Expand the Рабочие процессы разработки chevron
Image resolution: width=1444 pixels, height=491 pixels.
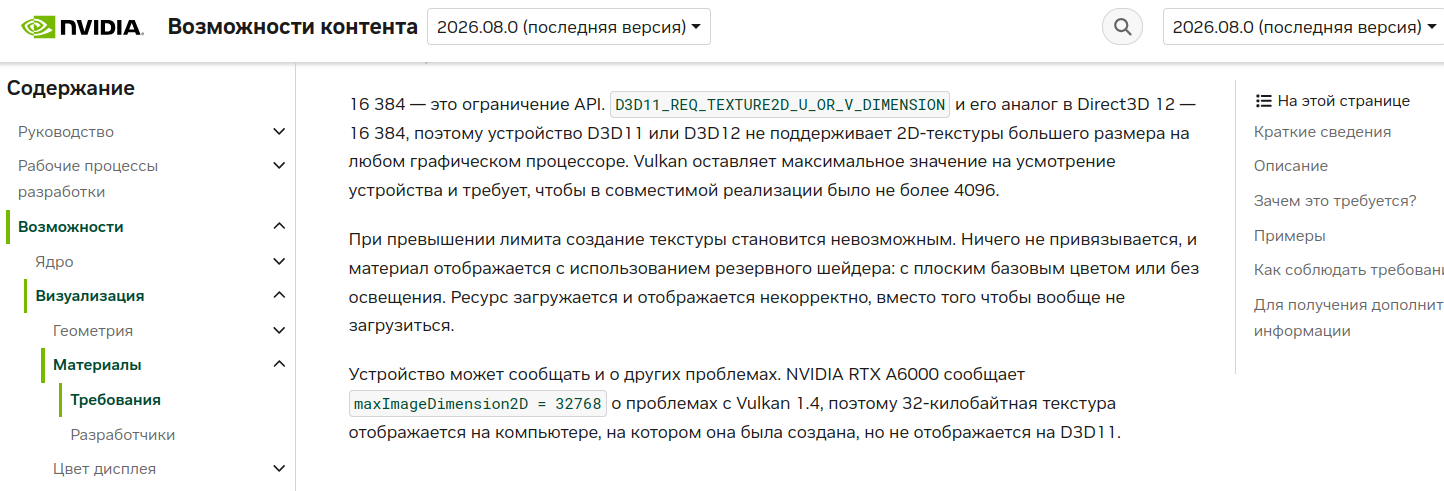tap(279, 166)
